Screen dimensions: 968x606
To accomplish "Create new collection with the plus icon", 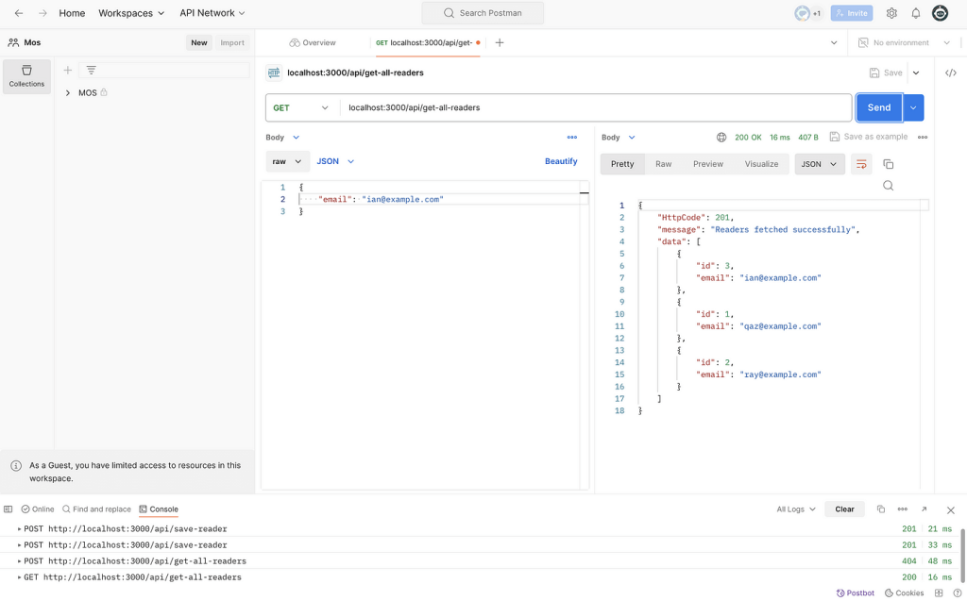I will click(x=67, y=70).
